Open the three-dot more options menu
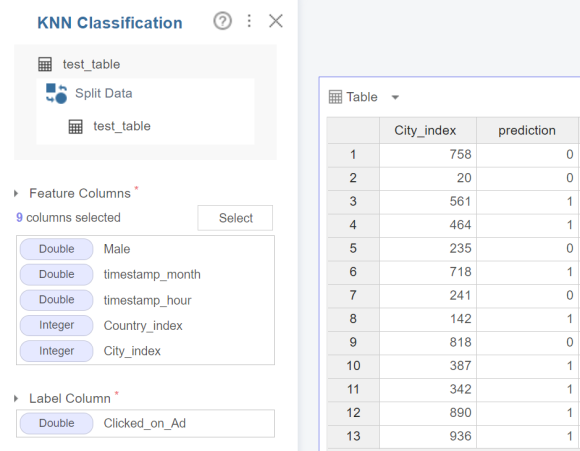This screenshot has height=451, width=580. click(249, 21)
